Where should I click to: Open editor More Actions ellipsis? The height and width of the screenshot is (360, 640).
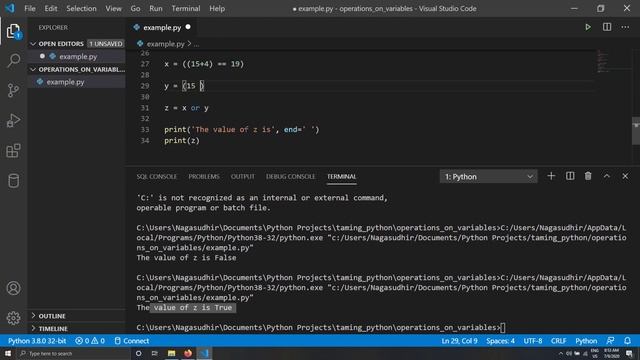625,27
